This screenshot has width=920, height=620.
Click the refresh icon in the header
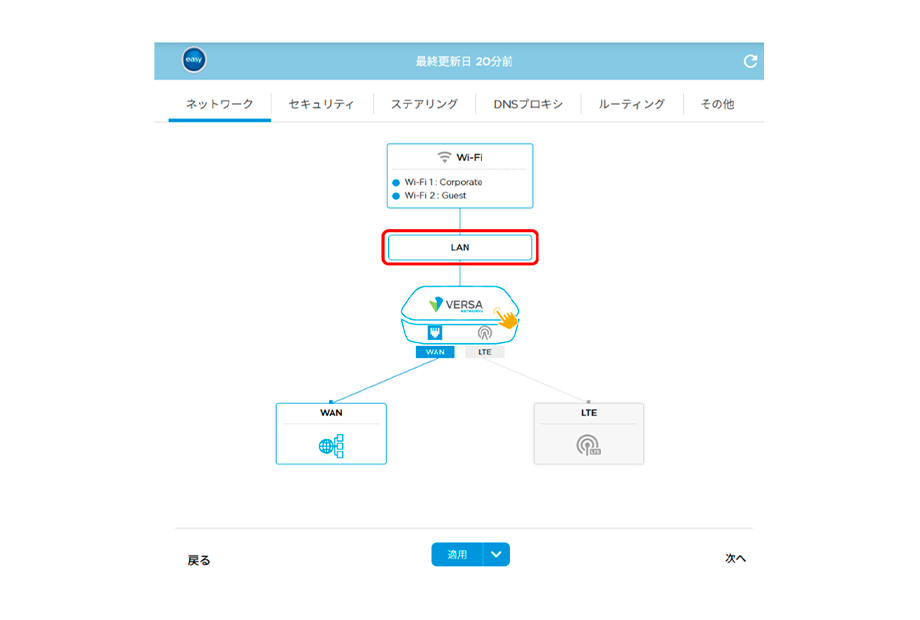(x=750, y=61)
